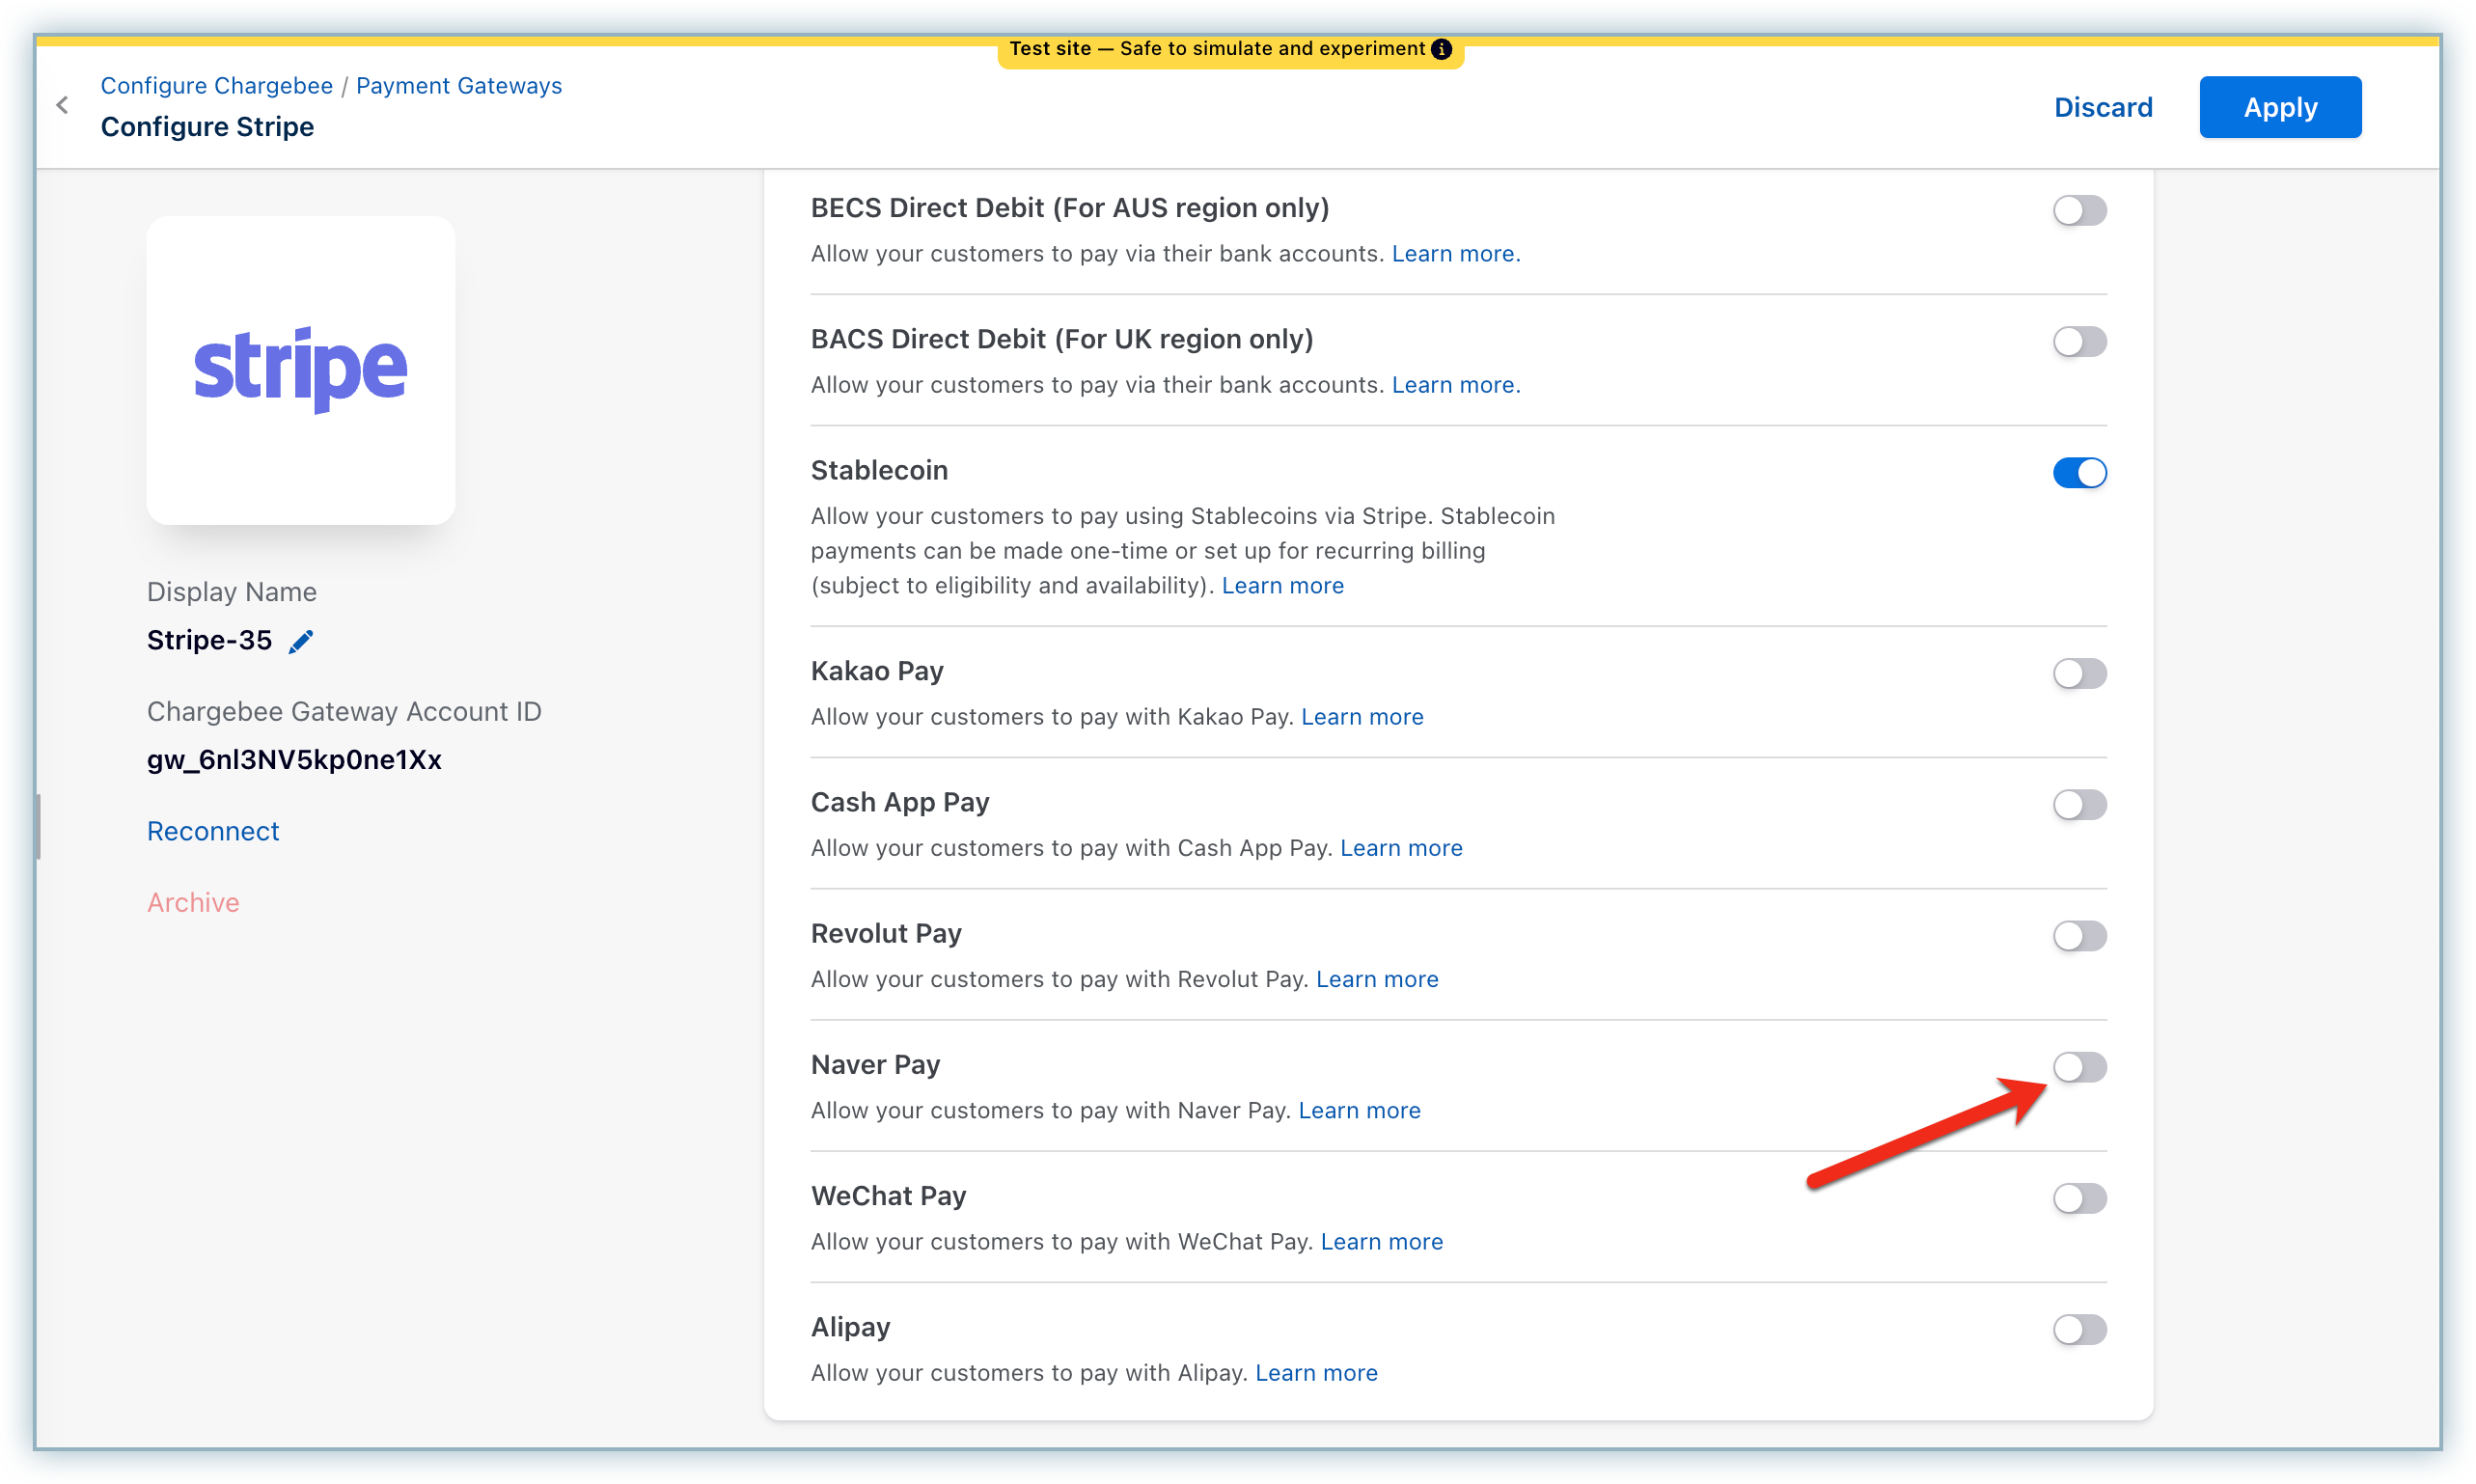The height and width of the screenshot is (1484, 2476).
Task: Open Stablecoin Learn more link
Action: [x=1282, y=586]
